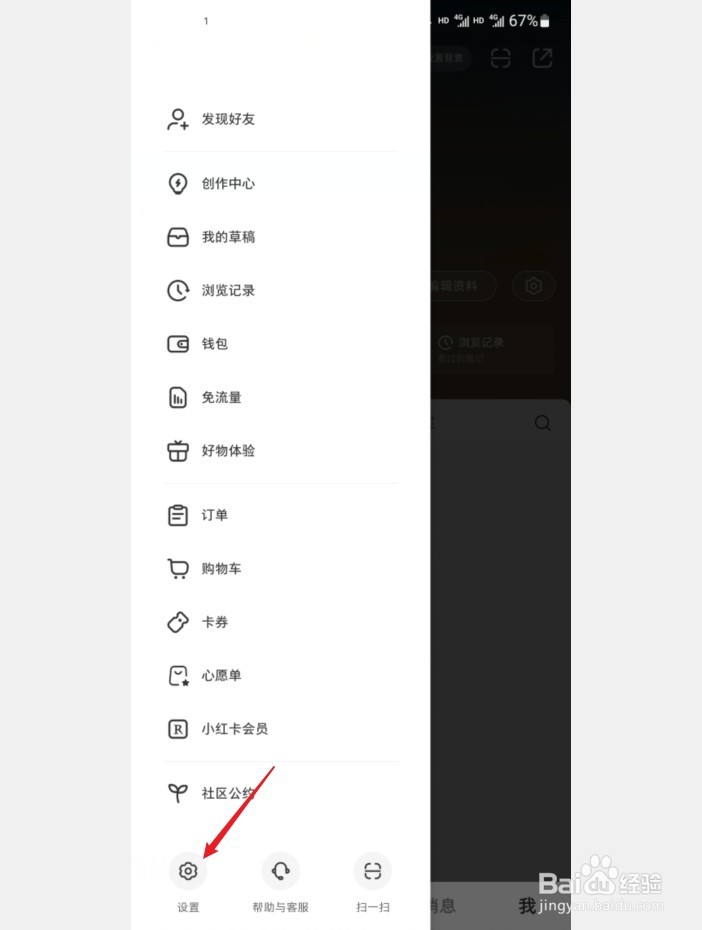Screen dimensions: 702x930
Task: Open 订单 orders entry
Action: 281,515
